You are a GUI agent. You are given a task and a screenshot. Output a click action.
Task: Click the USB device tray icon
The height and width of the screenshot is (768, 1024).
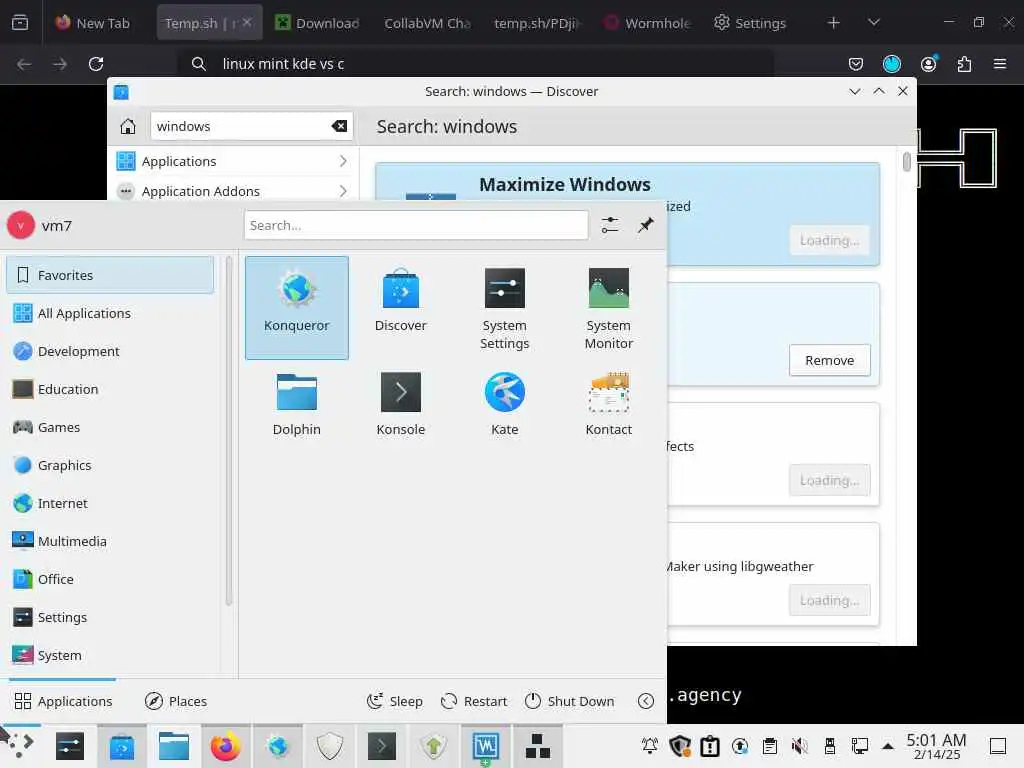coord(829,746)
